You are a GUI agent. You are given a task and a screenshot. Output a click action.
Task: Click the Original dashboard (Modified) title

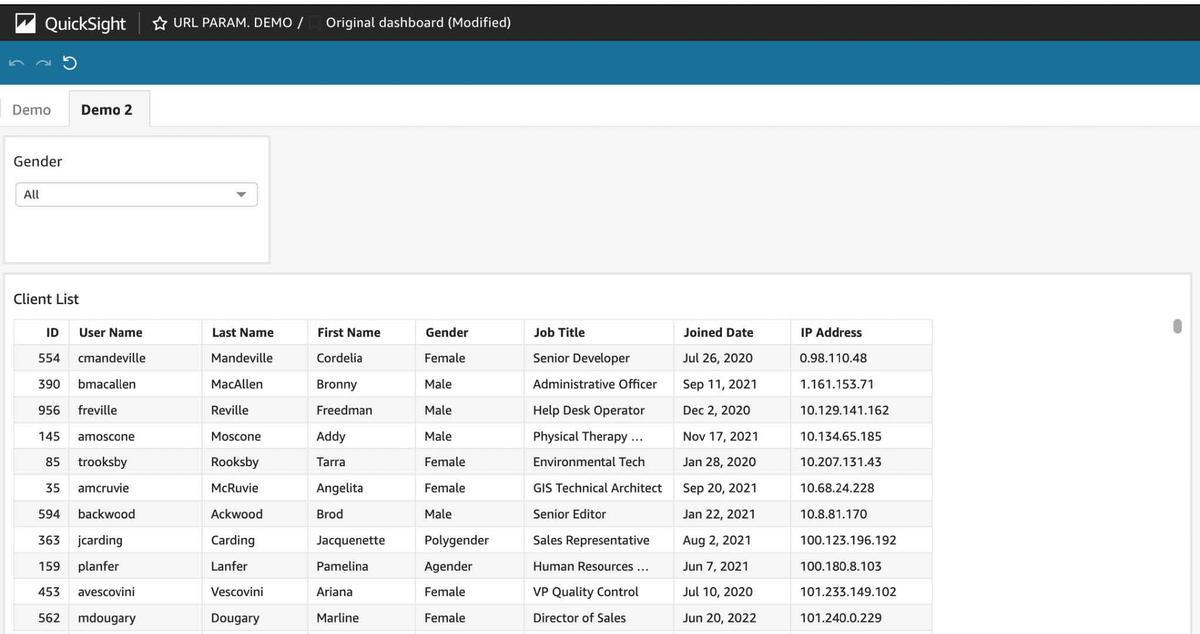click(418, 23)
